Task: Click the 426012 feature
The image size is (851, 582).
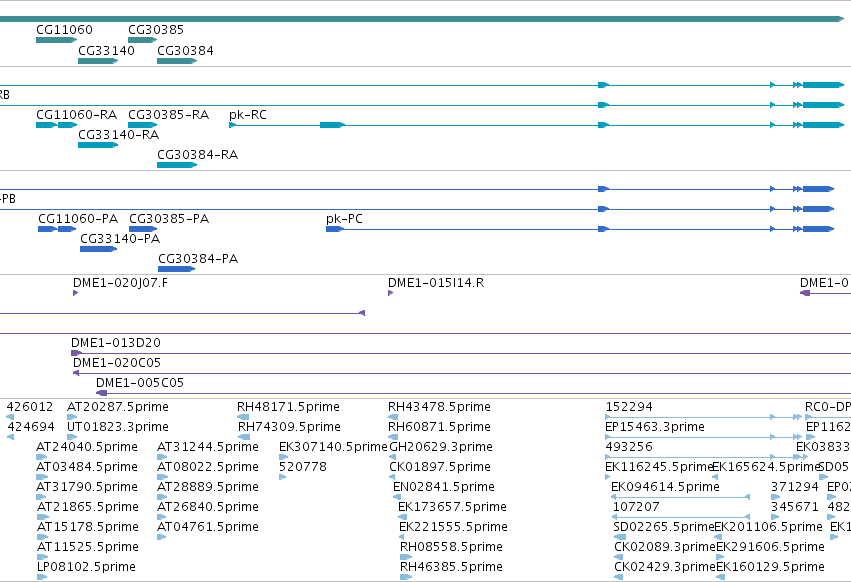Action: pyautogui.click(x=10, y=417)
